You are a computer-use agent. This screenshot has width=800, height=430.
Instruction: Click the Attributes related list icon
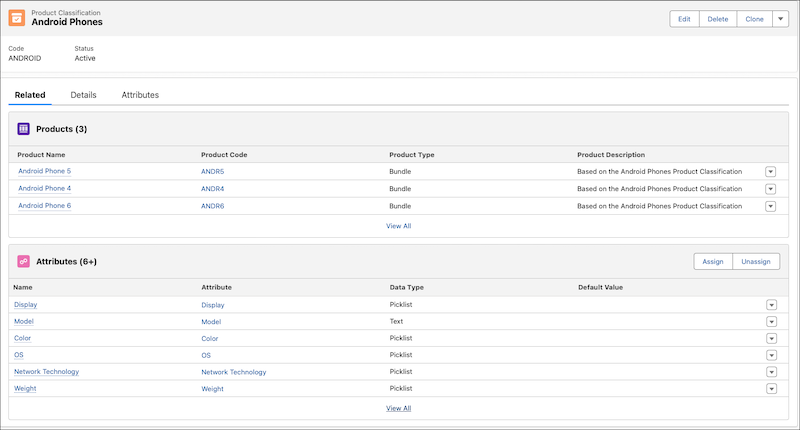coord(23,262)
